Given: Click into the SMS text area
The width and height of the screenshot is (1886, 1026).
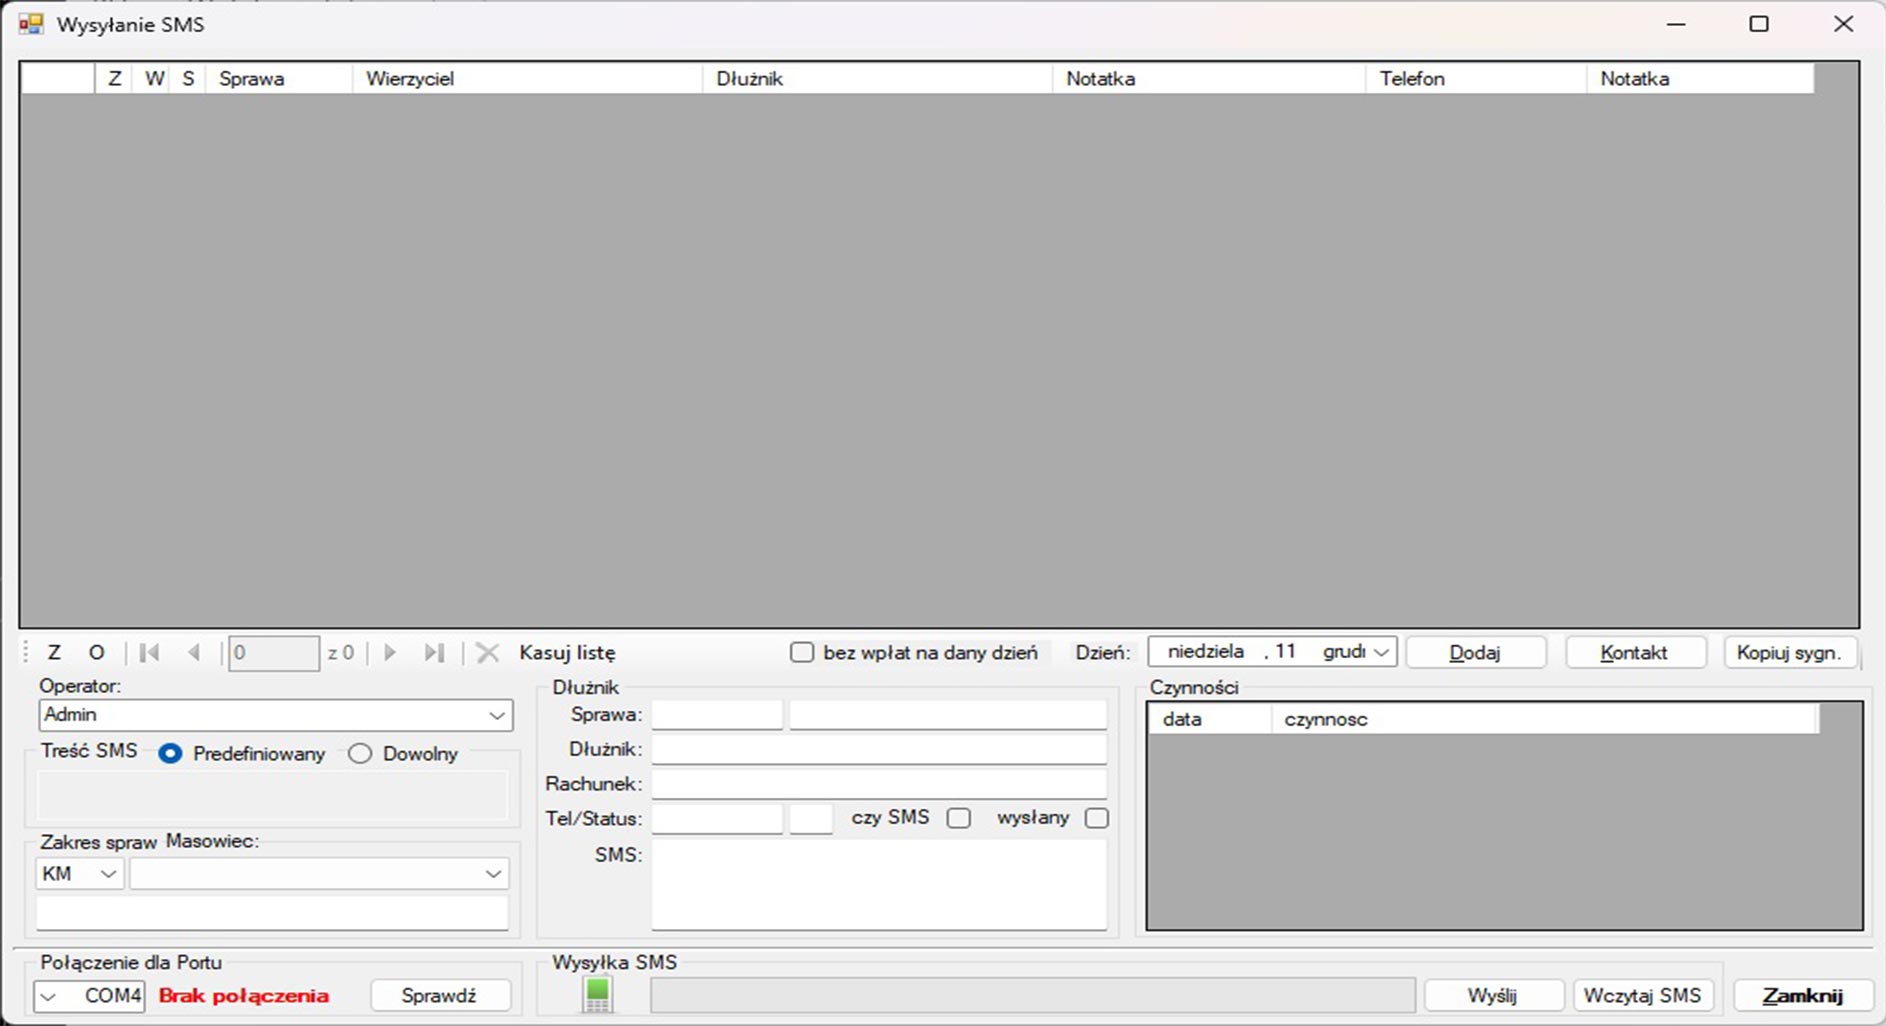Looking at the screenshot, I should (x=878, y=885).
